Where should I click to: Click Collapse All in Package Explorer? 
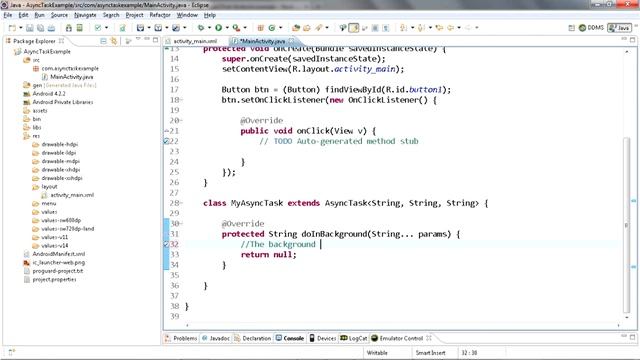[103, 41]
